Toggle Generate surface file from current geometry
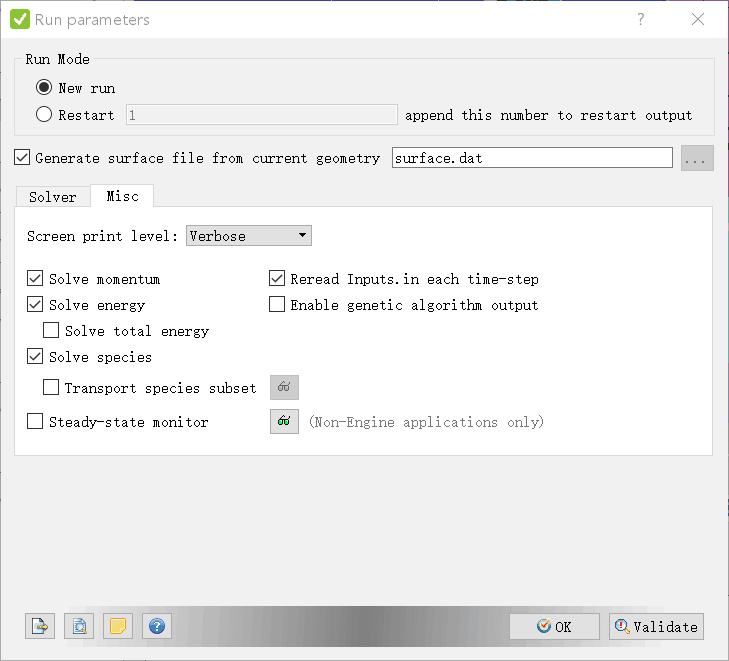 22,158
